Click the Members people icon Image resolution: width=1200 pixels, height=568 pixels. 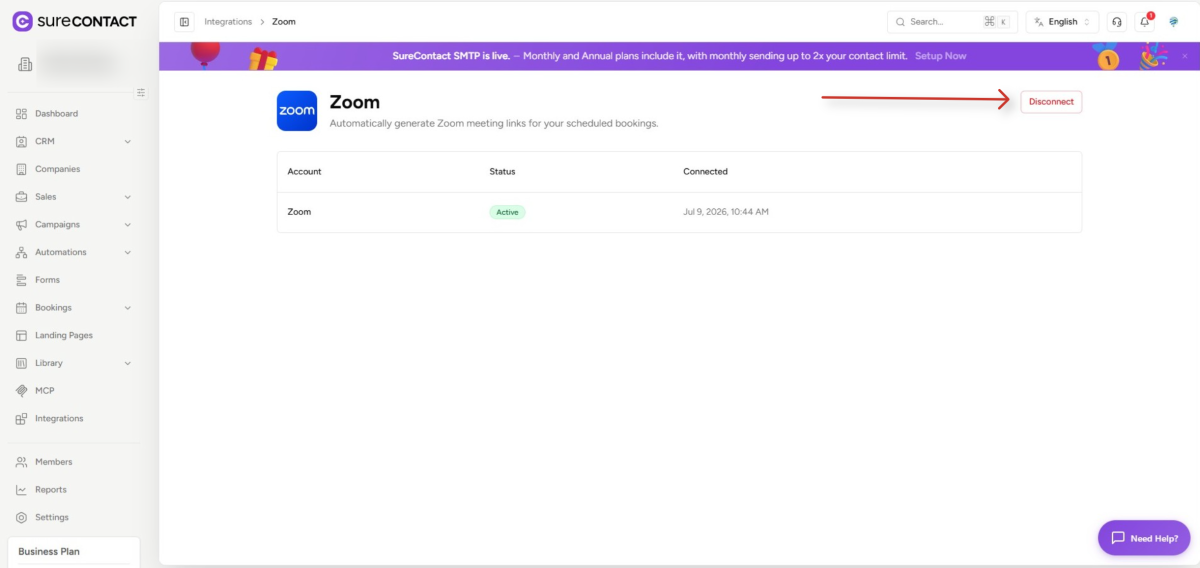coord(21,462)
